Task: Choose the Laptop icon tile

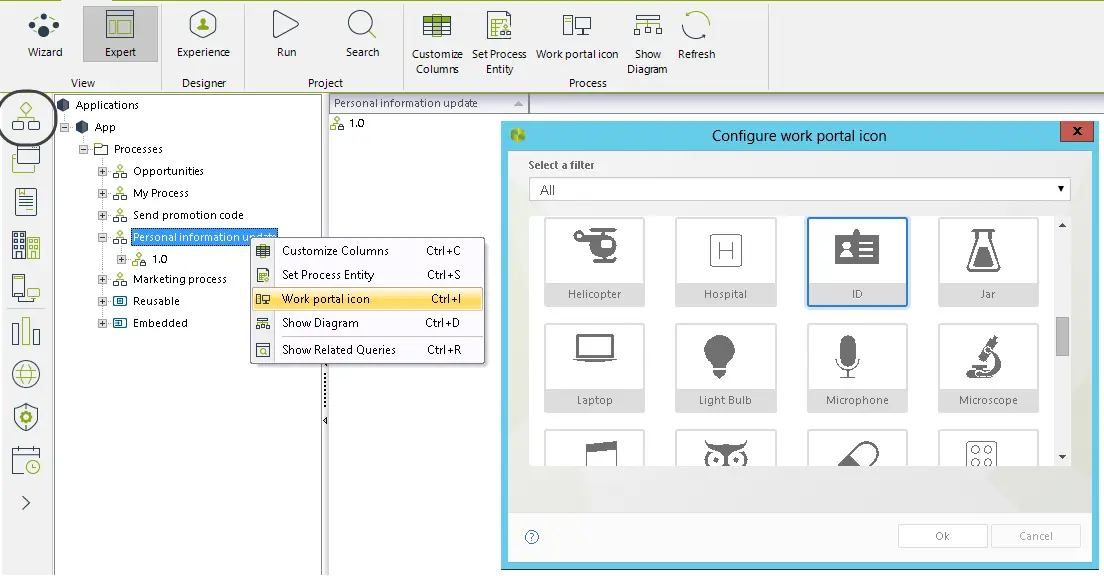Action: coord(594,368)
